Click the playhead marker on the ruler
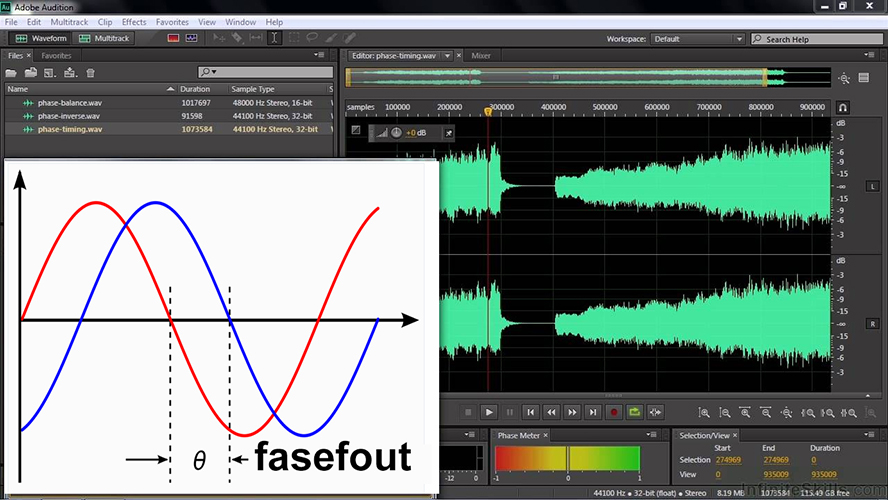 (x=488, y=112)
